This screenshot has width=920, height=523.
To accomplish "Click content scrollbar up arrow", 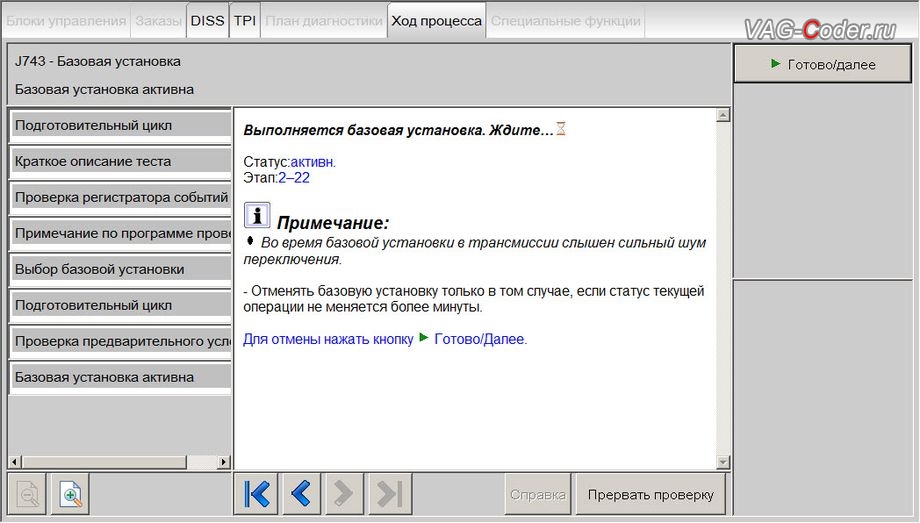I will 723,115.
